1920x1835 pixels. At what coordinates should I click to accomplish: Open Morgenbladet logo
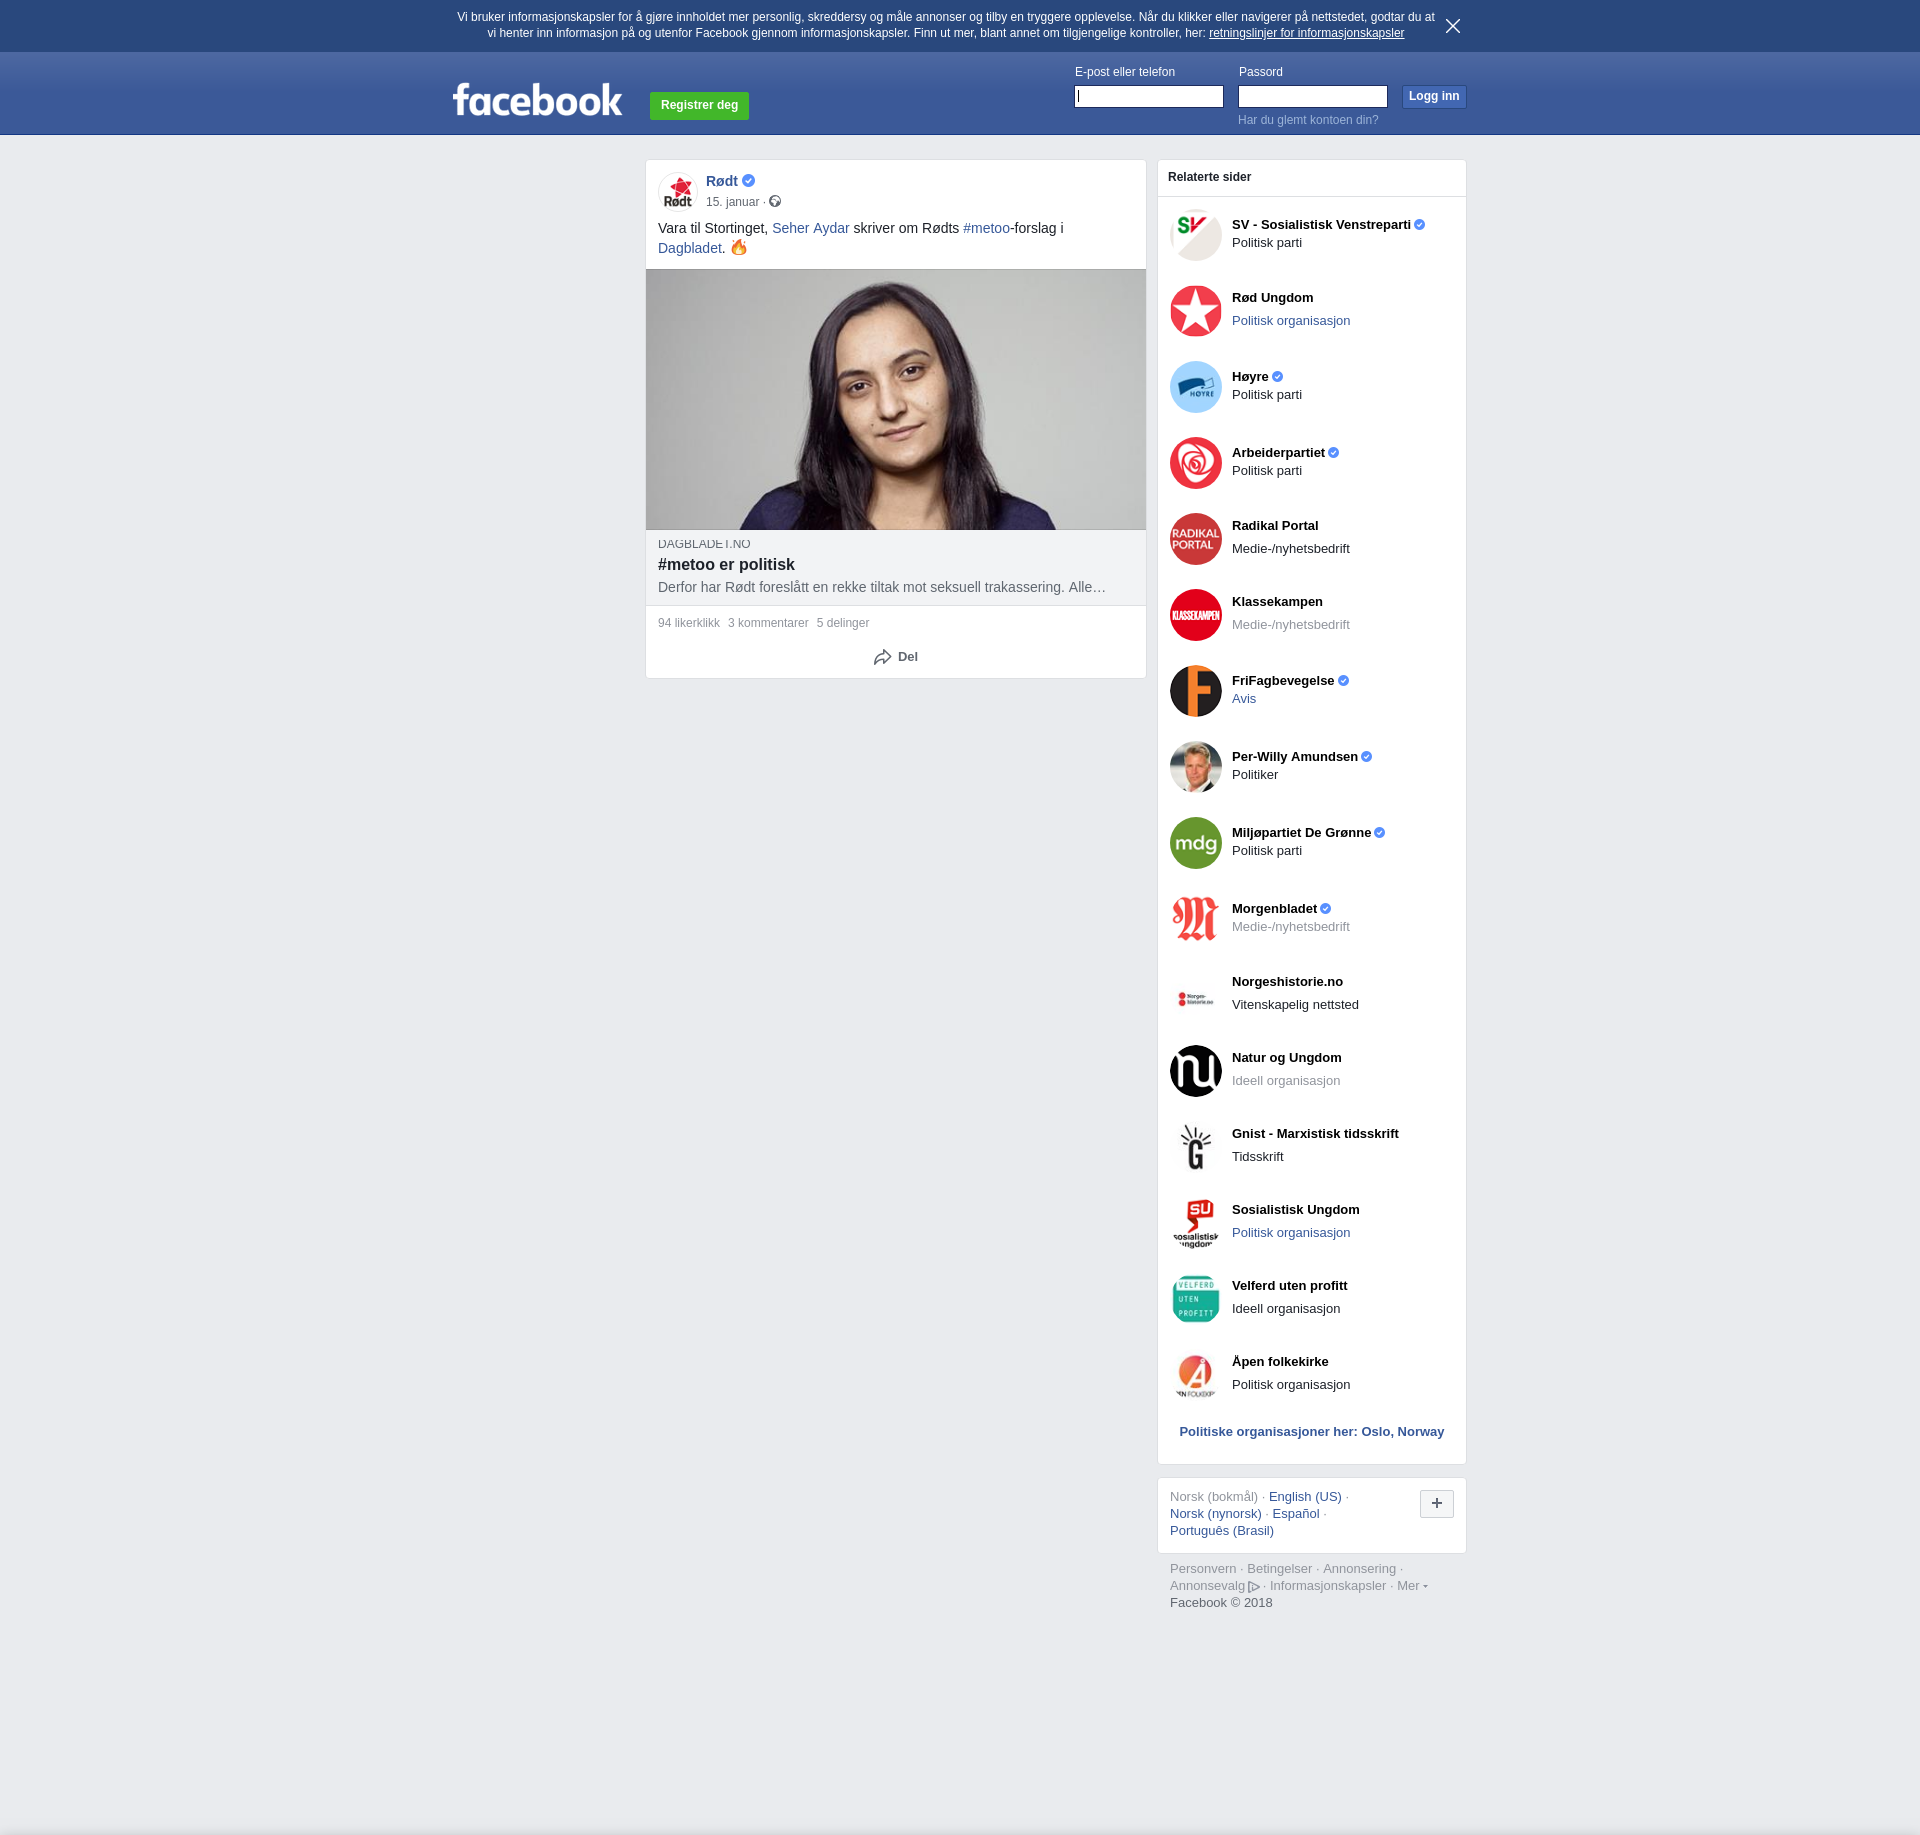[x=1196, y=919]
